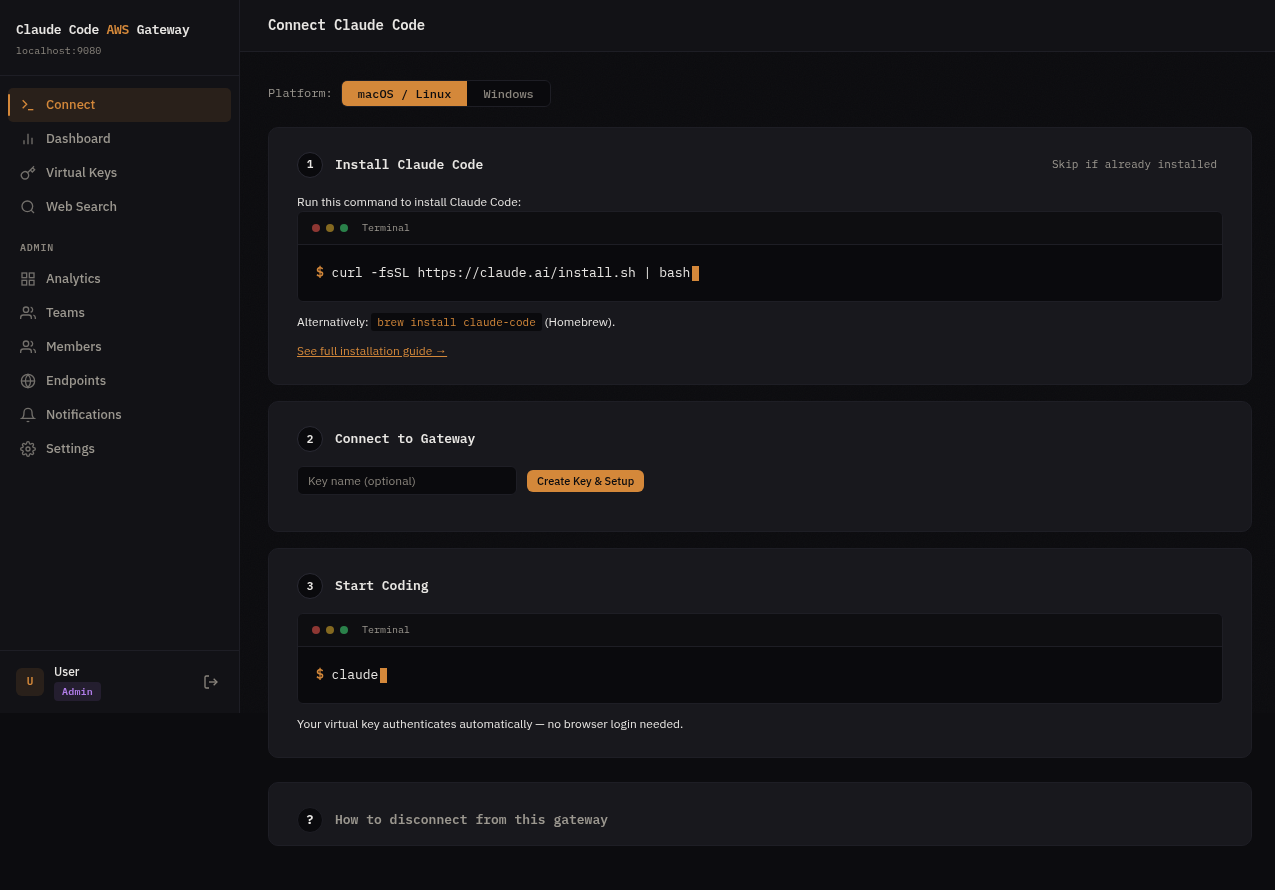
Task: Open the Dashboard chart icon
Action: click(28, 138)
